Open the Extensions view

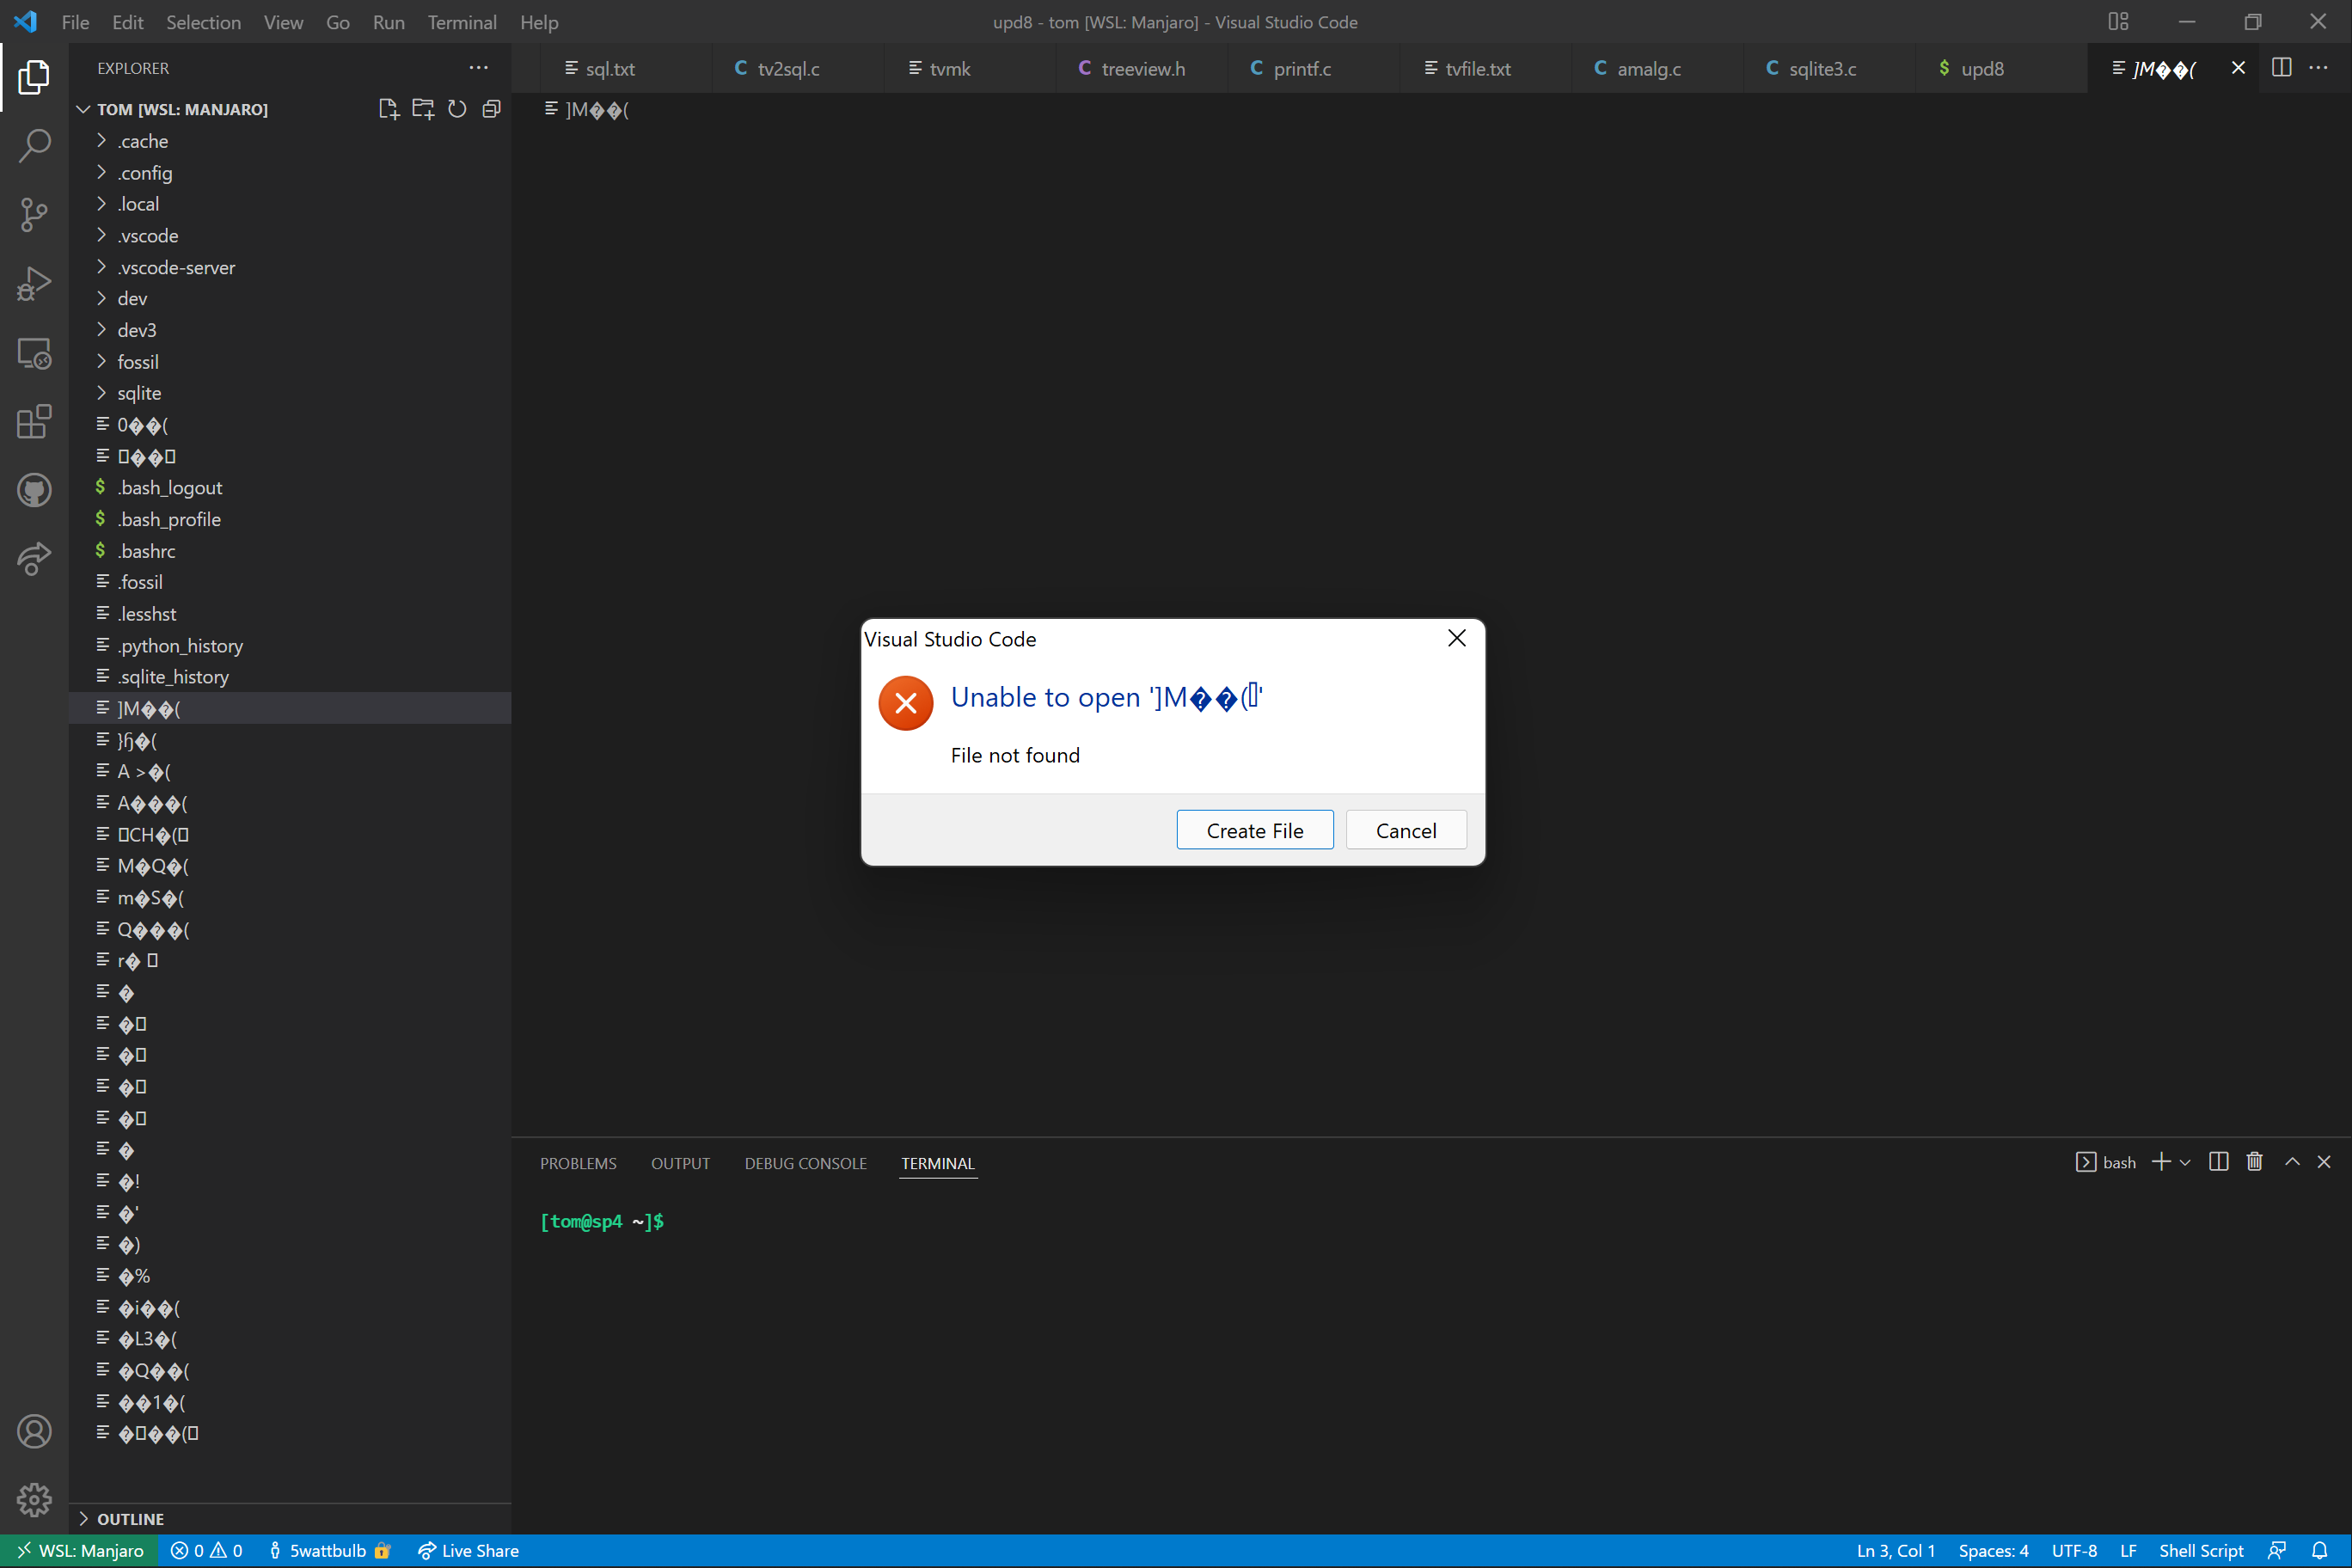pyautogui.click(x=35, y=422)
